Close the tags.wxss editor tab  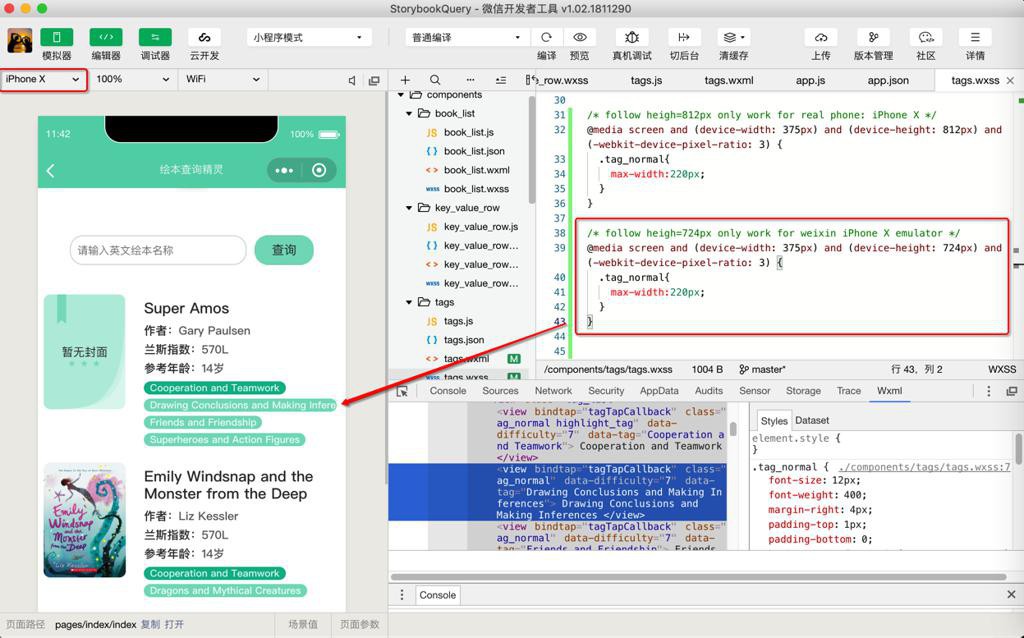click(x=1010, y=80)
